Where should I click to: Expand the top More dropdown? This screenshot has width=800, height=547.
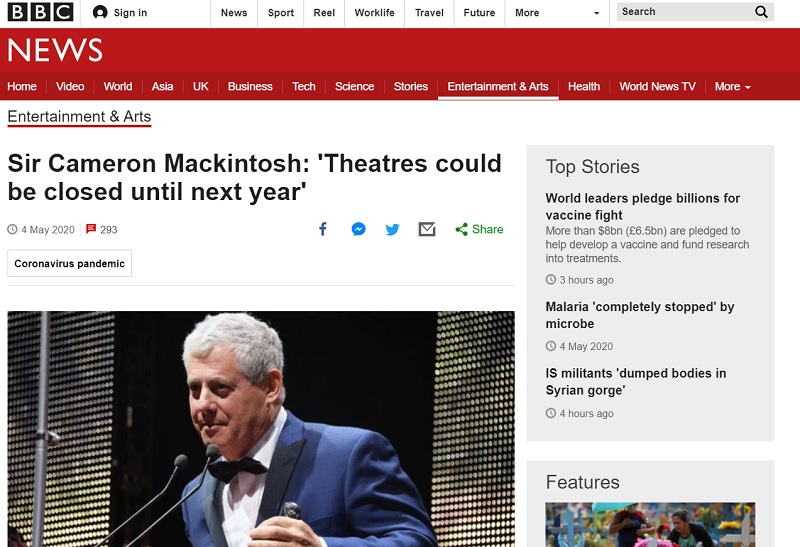click(558, 13)
